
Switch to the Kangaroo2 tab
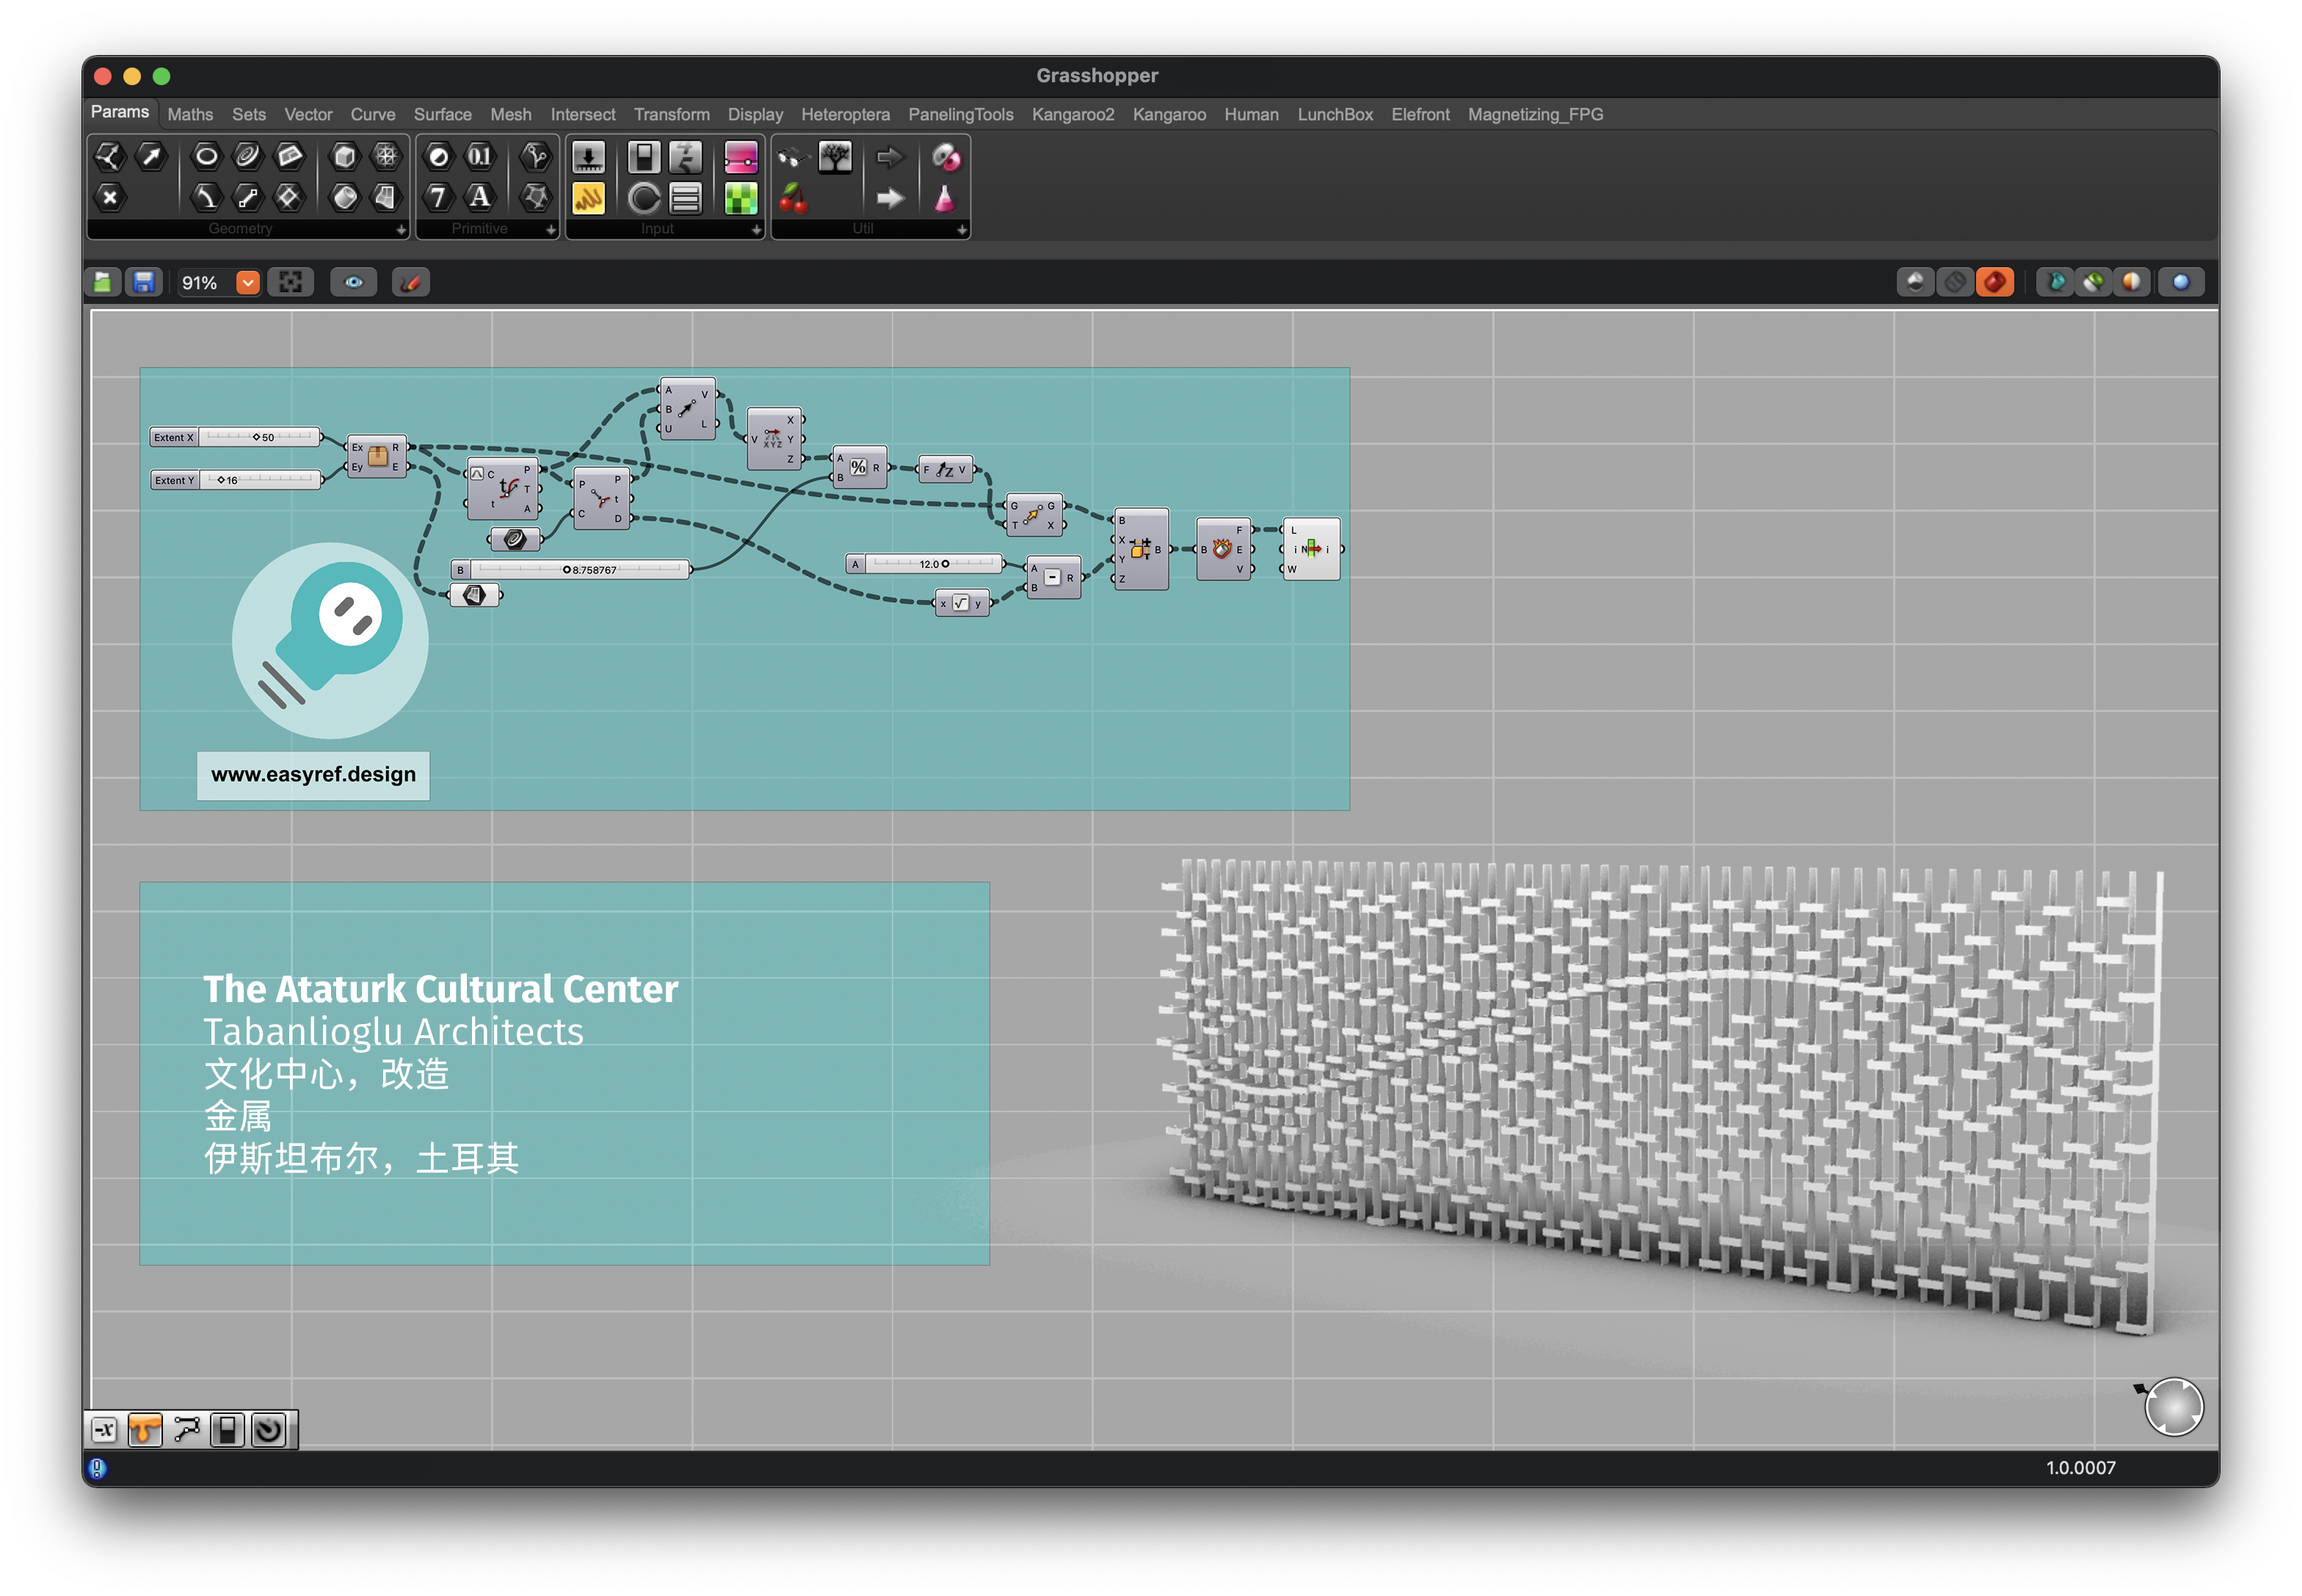[x=1072, y=115]
